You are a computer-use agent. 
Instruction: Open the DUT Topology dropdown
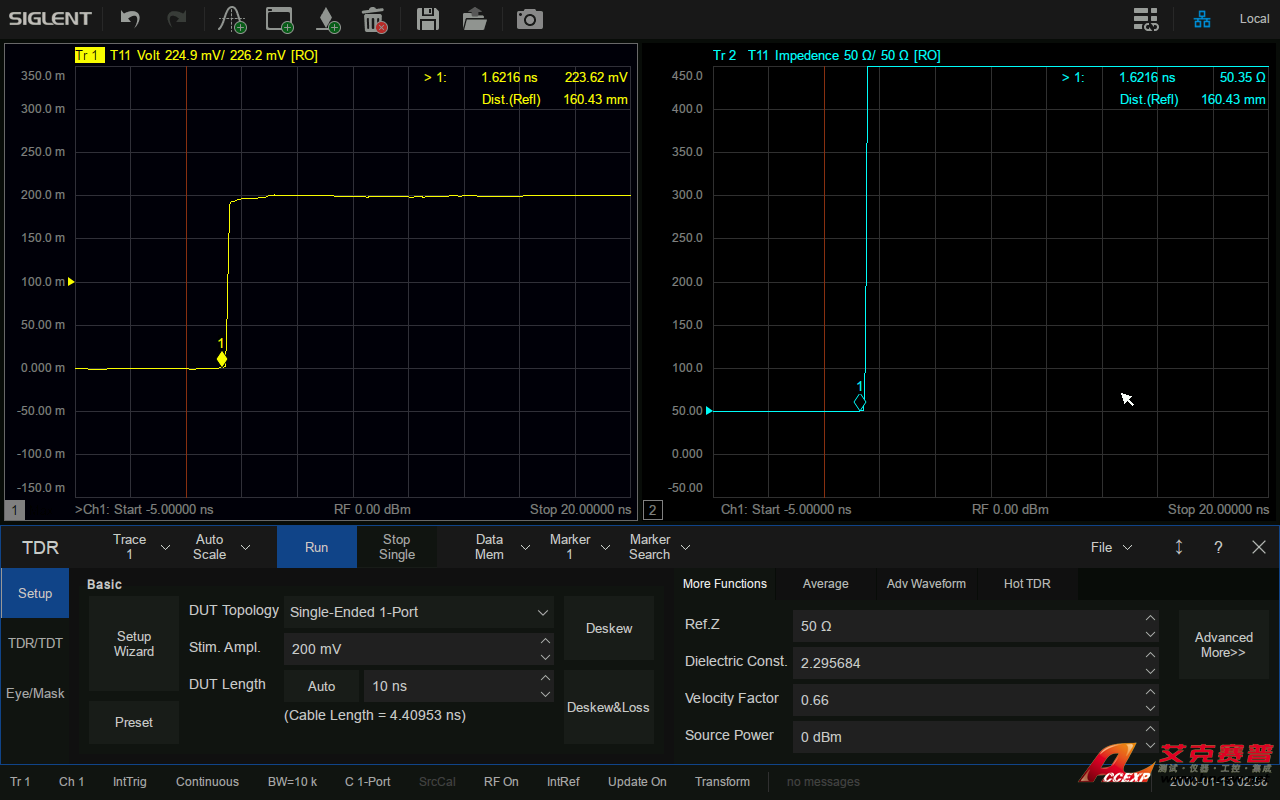coord(418,612)
